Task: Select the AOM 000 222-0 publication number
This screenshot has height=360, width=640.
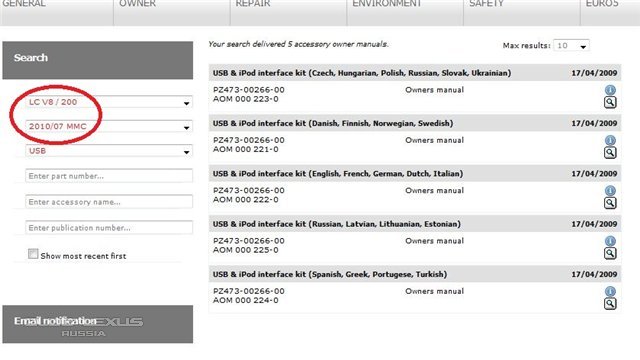Action: click(x=246, y=200)
